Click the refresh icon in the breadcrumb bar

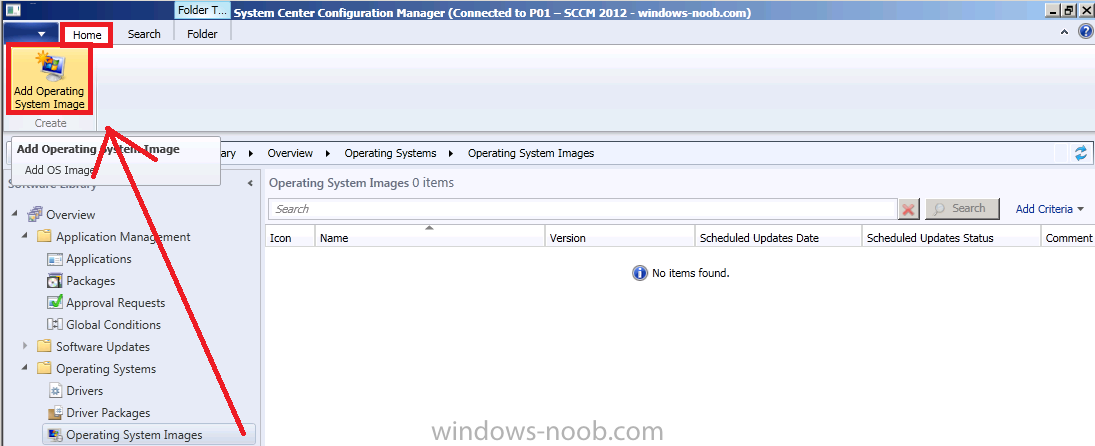(1081, 153)
